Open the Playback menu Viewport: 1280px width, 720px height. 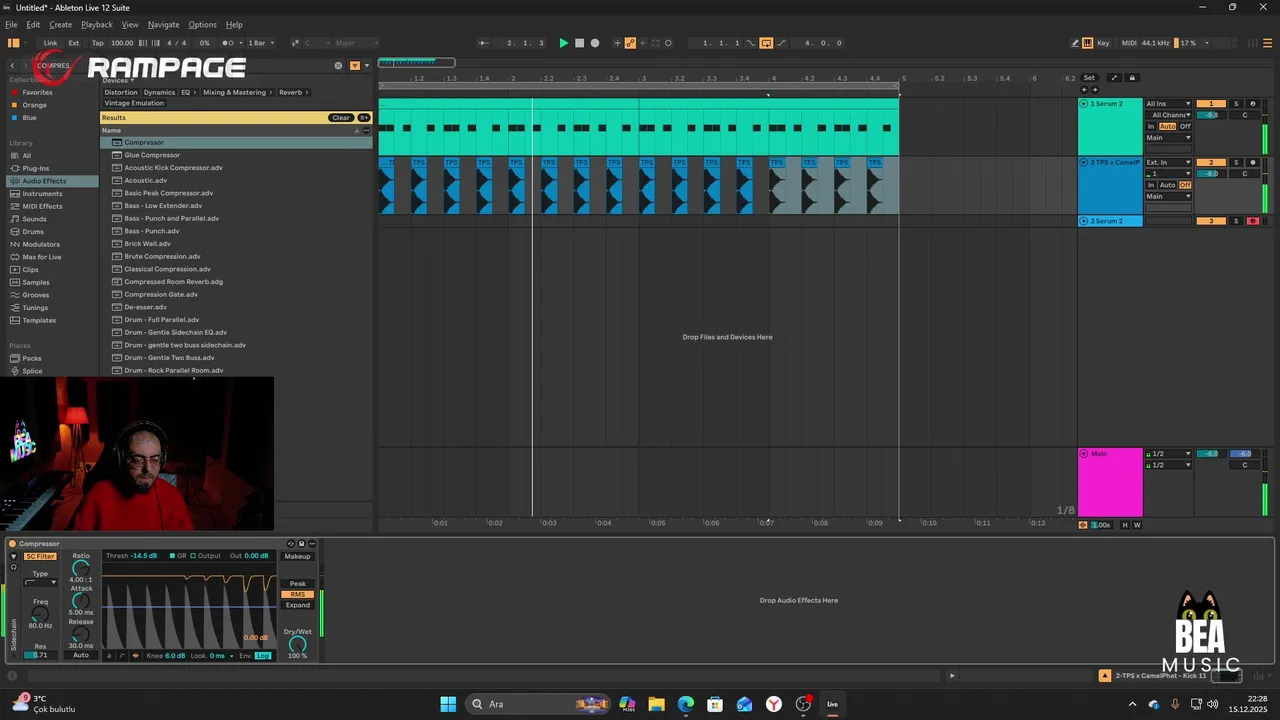(x=97, y=24)
